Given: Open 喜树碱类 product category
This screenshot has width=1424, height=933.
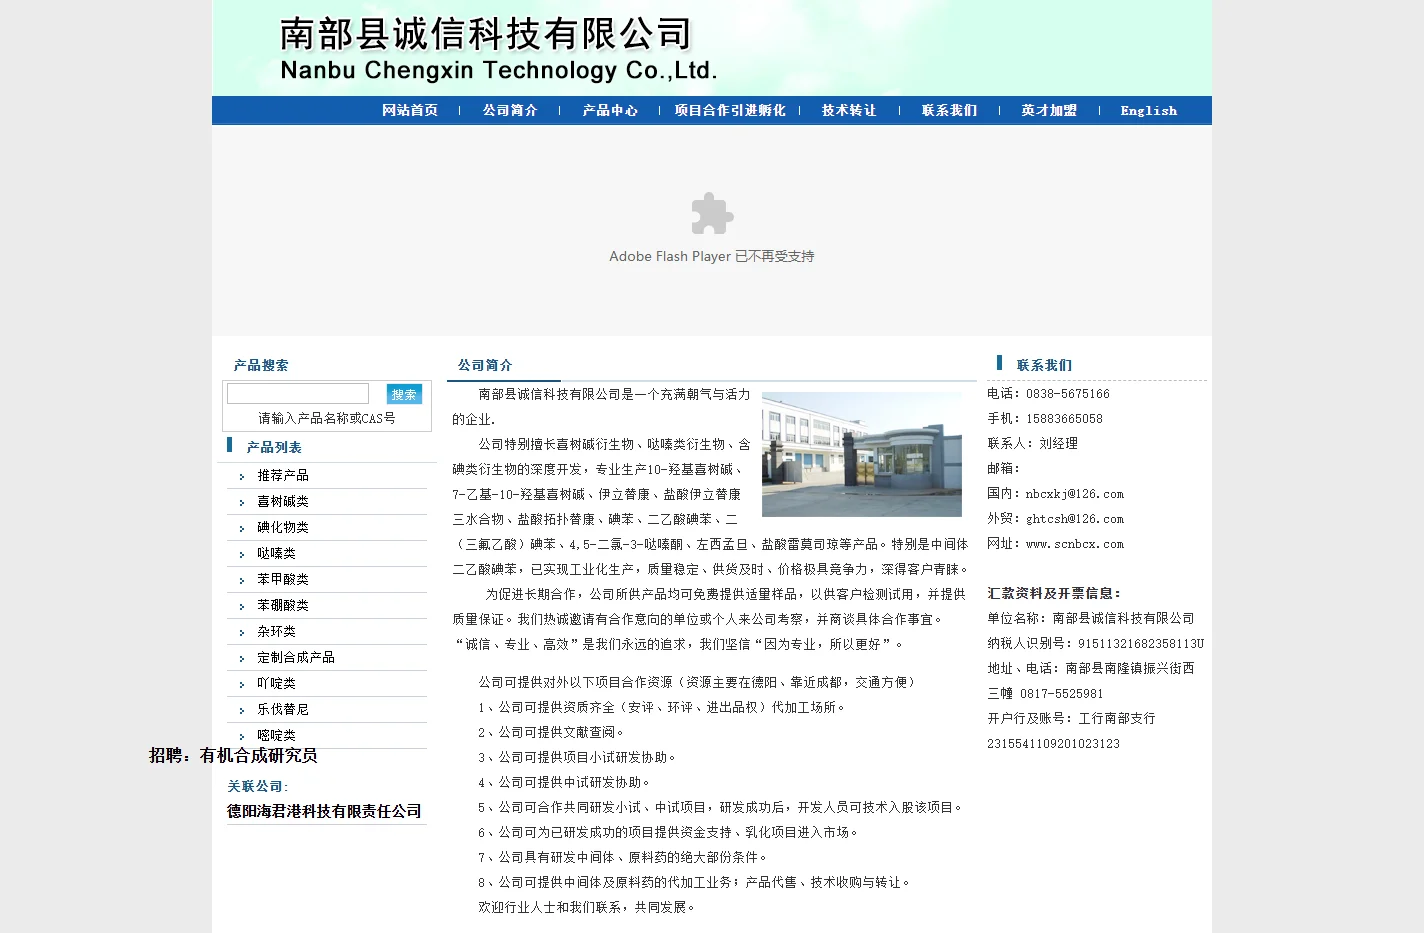Looking at the screenshot, I should click(x=283, y=501).
